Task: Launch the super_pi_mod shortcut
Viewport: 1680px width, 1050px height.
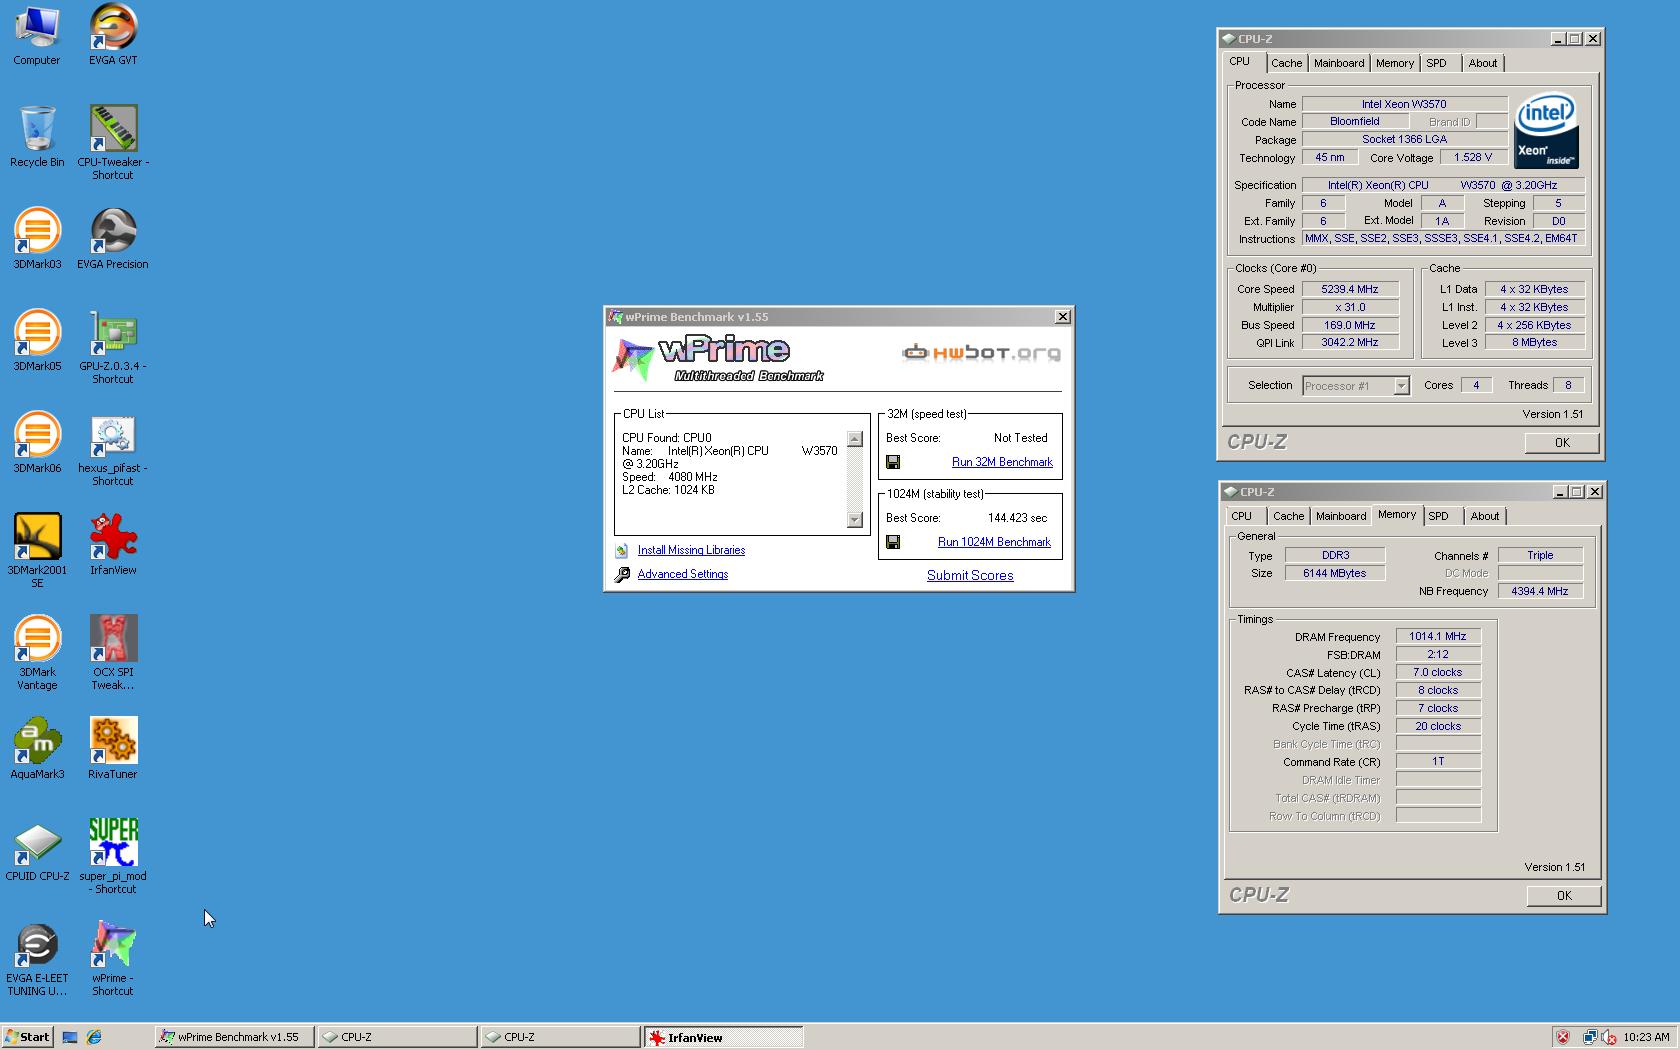Action: [x=113, y=857]
